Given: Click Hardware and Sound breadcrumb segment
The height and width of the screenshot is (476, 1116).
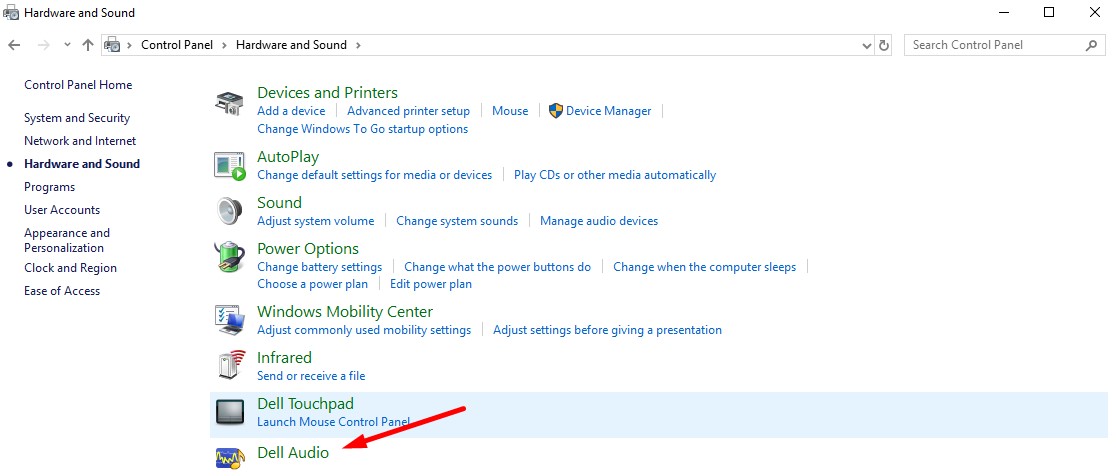Looking at the screenshot, I should point(291,45).
